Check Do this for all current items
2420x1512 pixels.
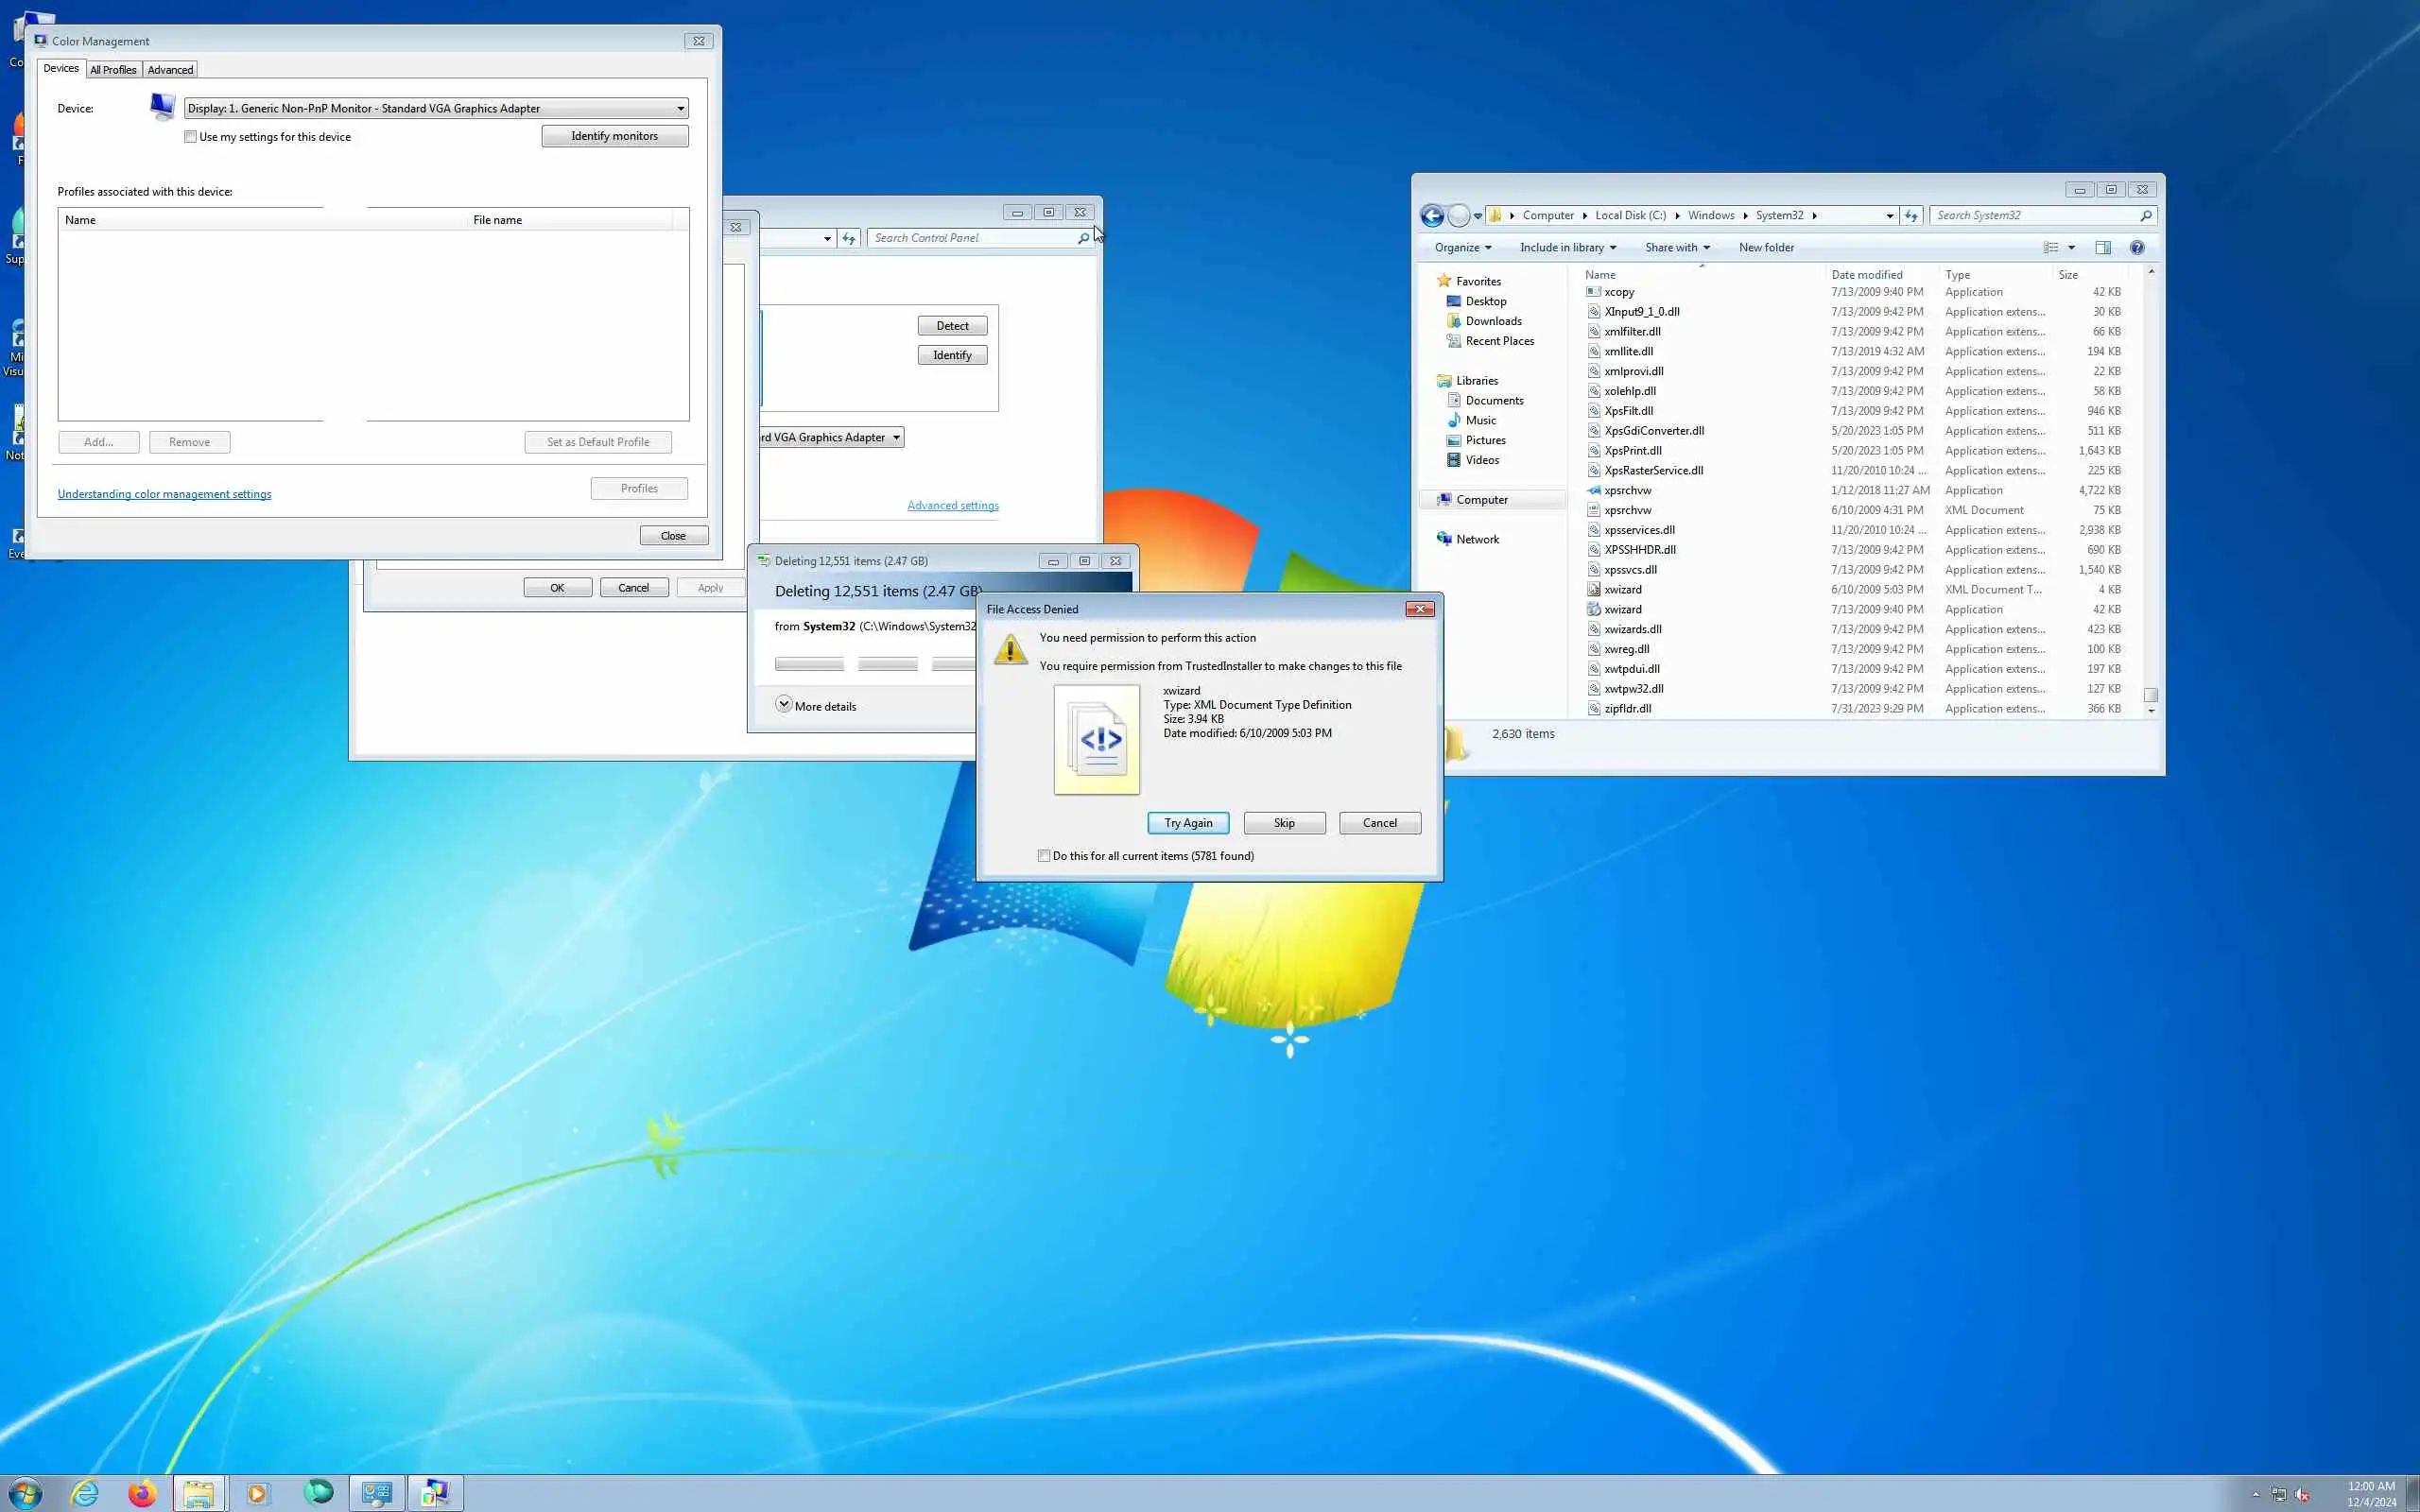click(1044, 856)
